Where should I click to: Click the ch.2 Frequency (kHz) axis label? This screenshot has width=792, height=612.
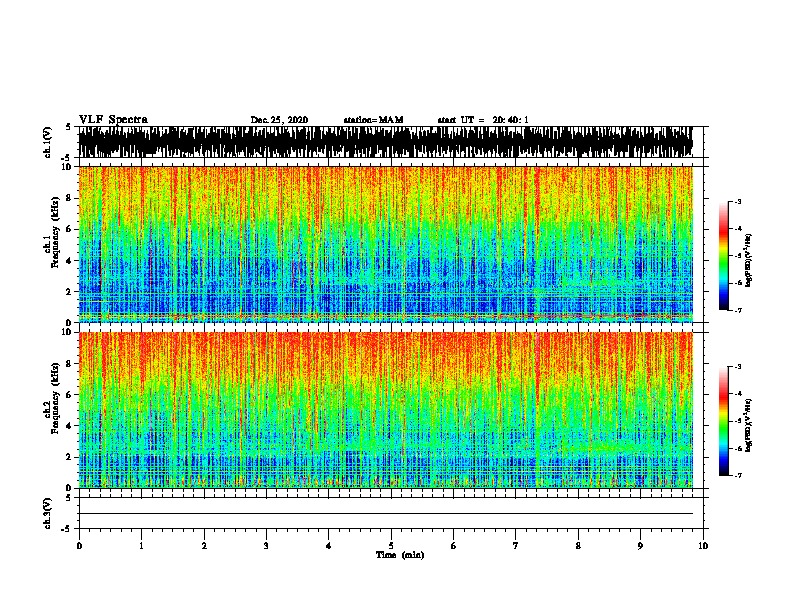pyautogui.click(x=52, y=398)
